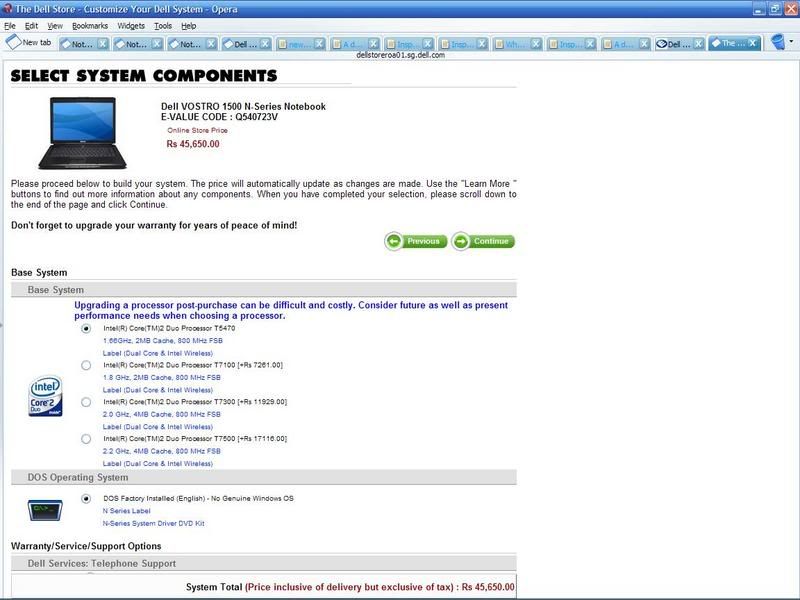The height and width of the screenshot is (600, 800).
Task: Click 'Warranty/Service/Support Options' heading
Action: 86,546
